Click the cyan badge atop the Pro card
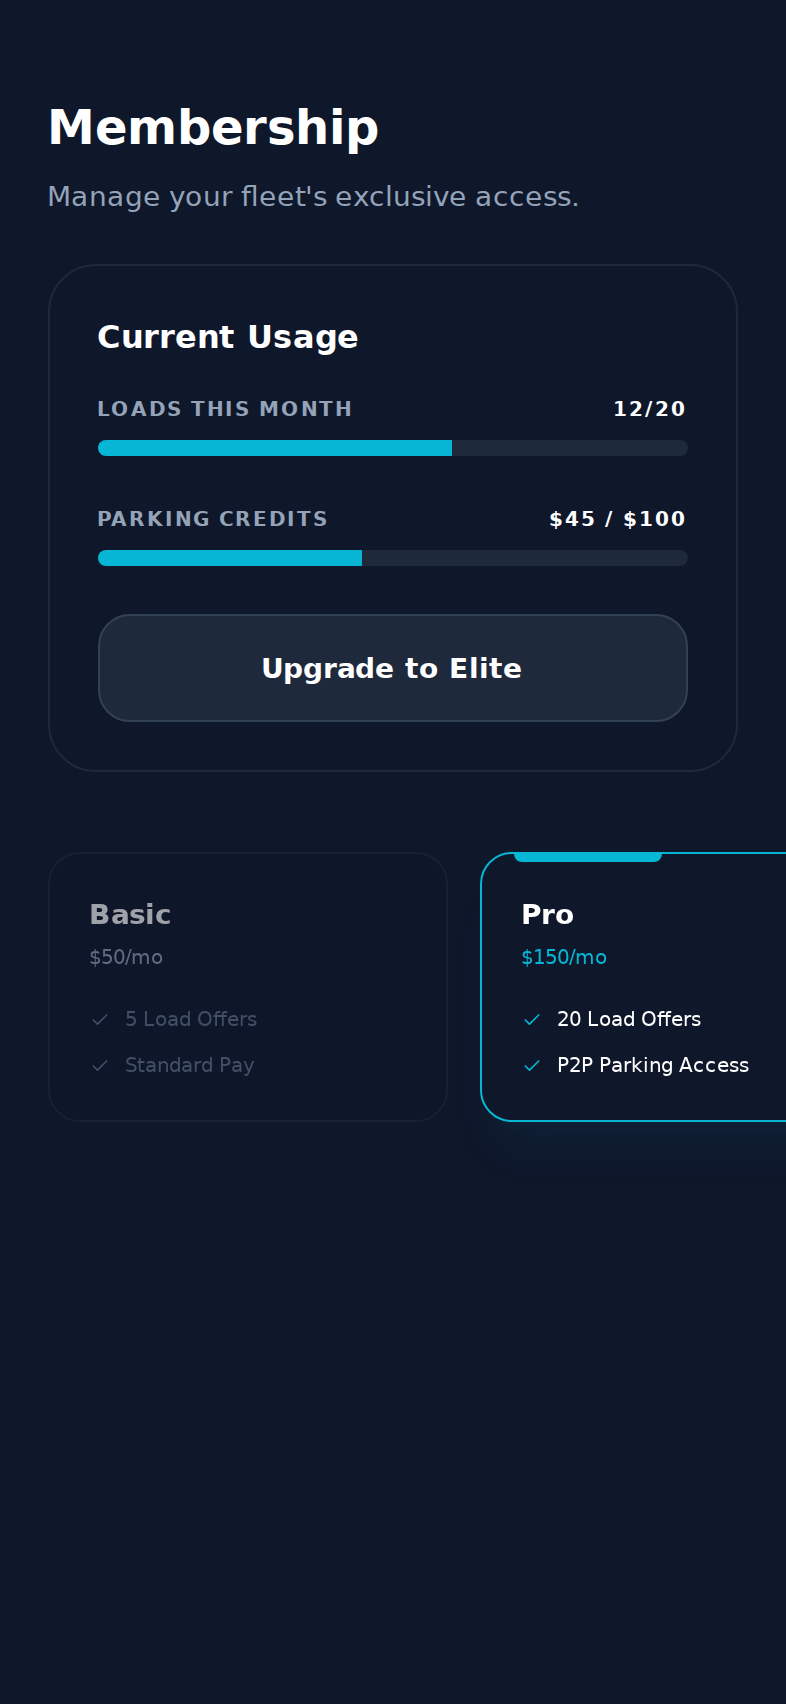The image size is (786, 1704). click(588, 857)
